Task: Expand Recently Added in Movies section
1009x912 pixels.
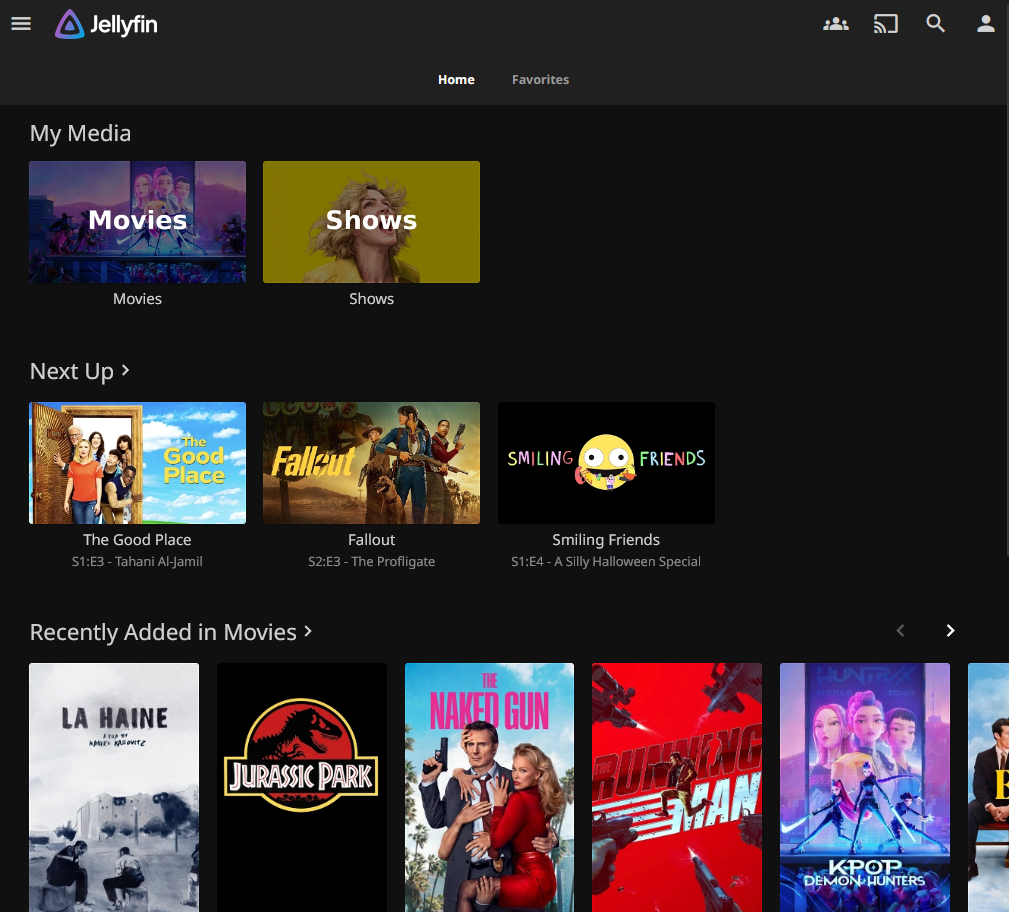Action: coord(171,632)
